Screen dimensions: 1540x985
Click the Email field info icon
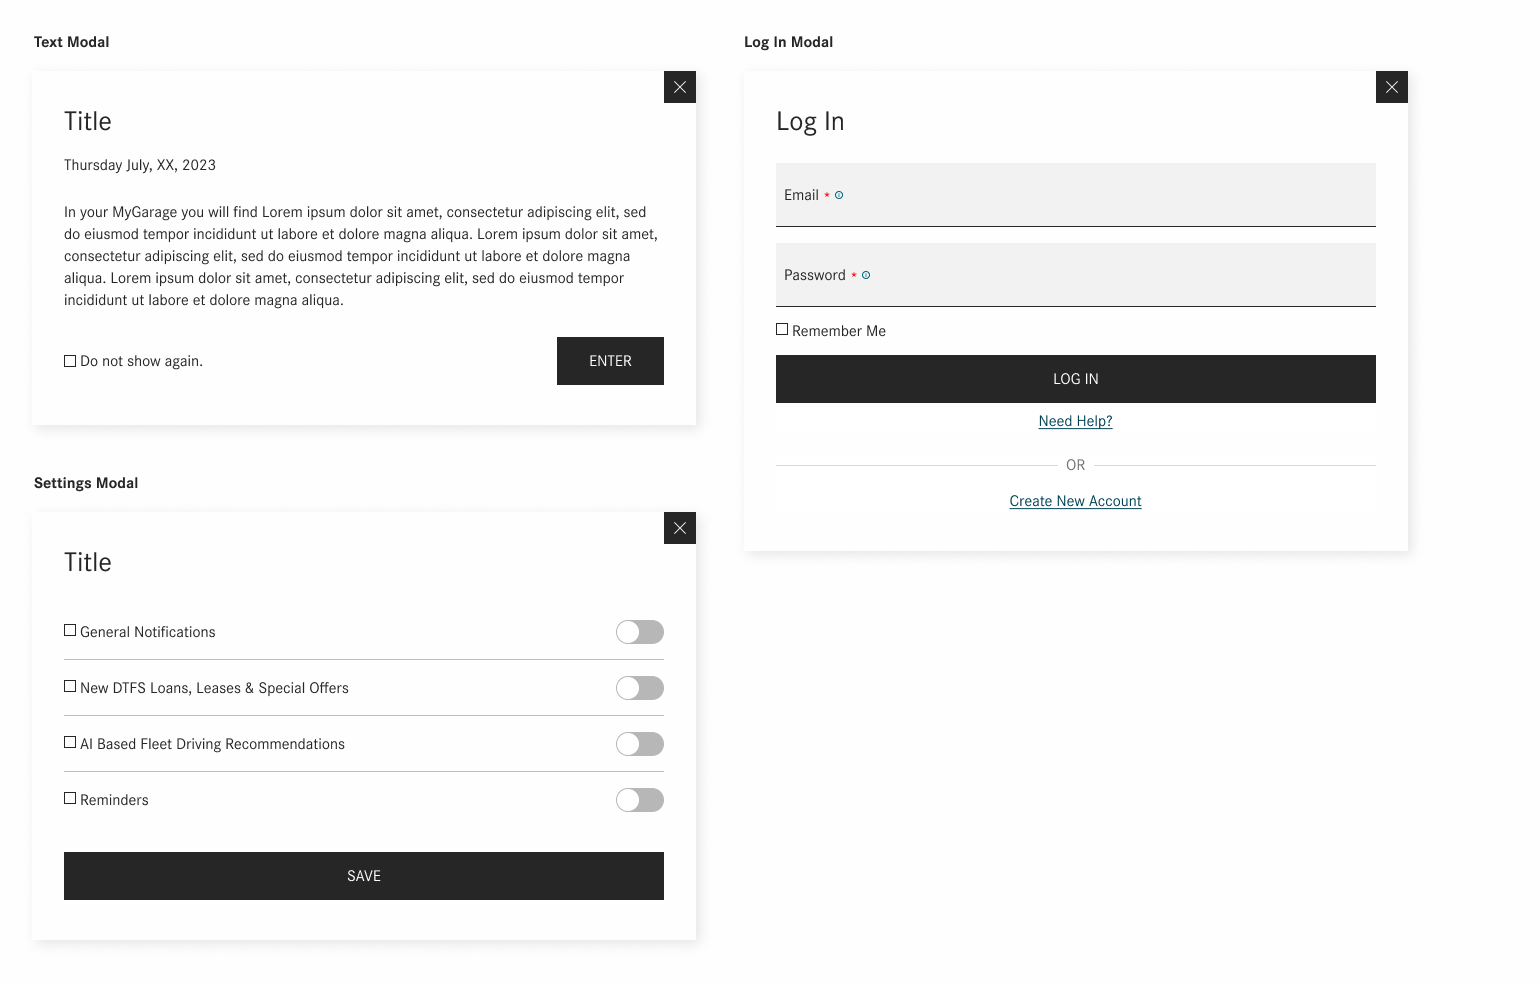(x=839, y=195)
